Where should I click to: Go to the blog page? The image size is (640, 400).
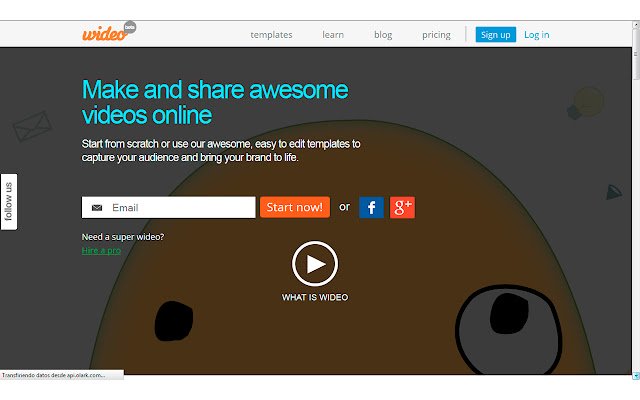pos(383,35)
